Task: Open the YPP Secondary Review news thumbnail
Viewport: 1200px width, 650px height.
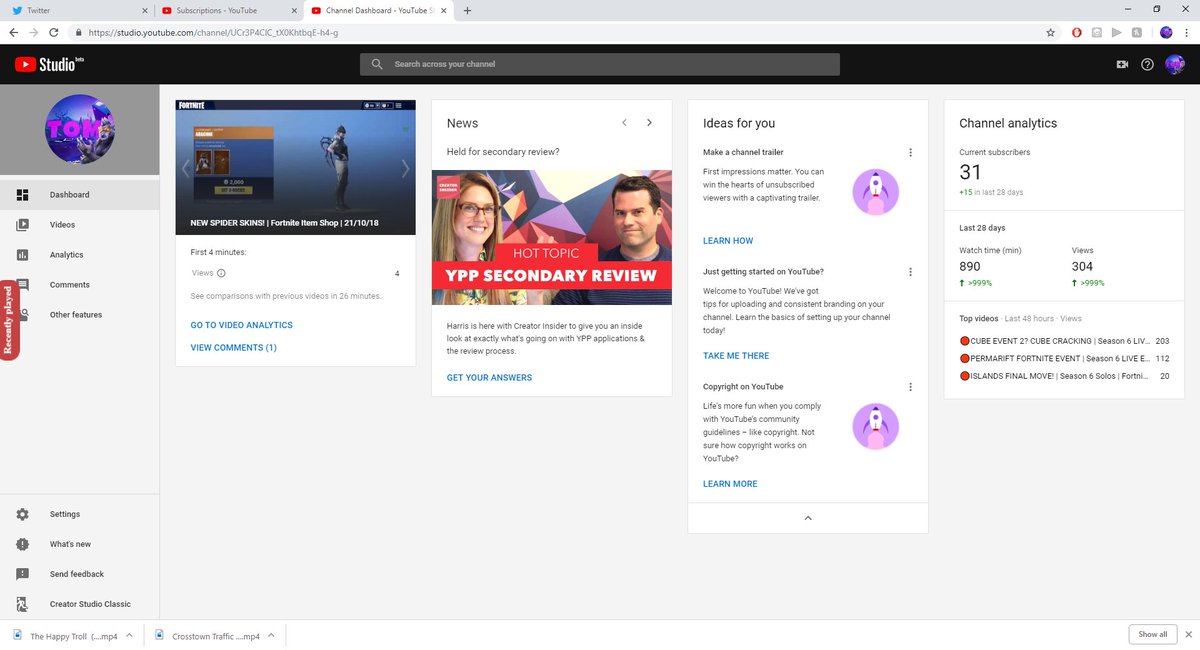Action: pos(552,237)
